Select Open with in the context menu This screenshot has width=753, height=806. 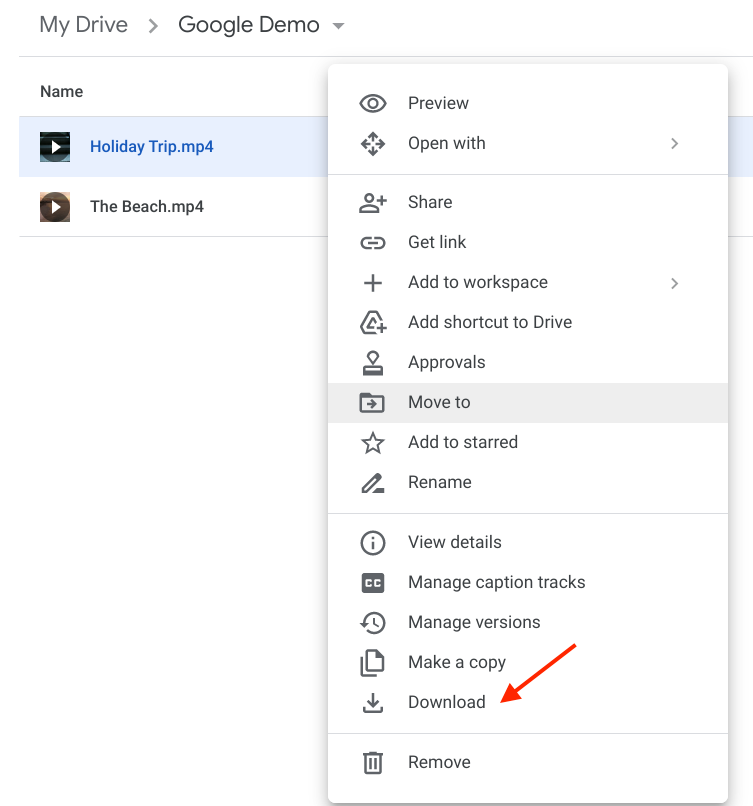(x=528, y=143)
